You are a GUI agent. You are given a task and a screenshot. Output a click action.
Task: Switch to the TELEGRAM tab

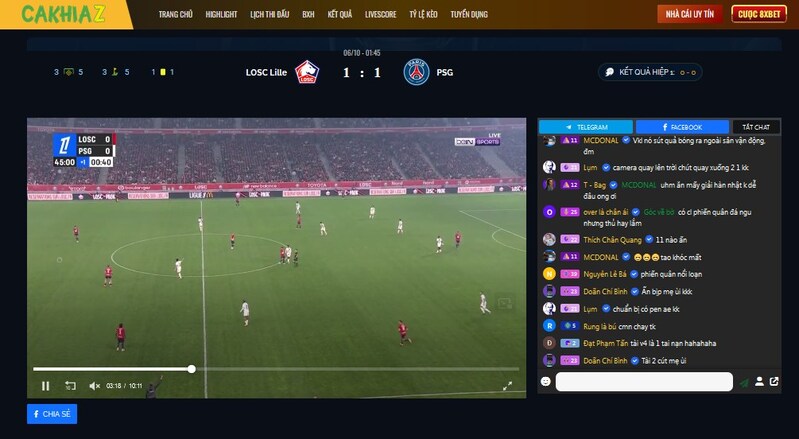(x=586, y=127)
